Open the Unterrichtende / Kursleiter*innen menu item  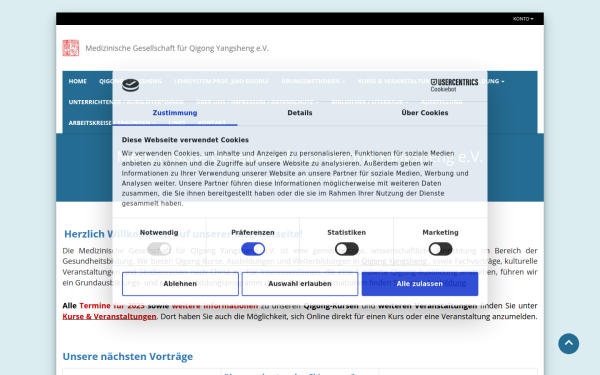126,102
